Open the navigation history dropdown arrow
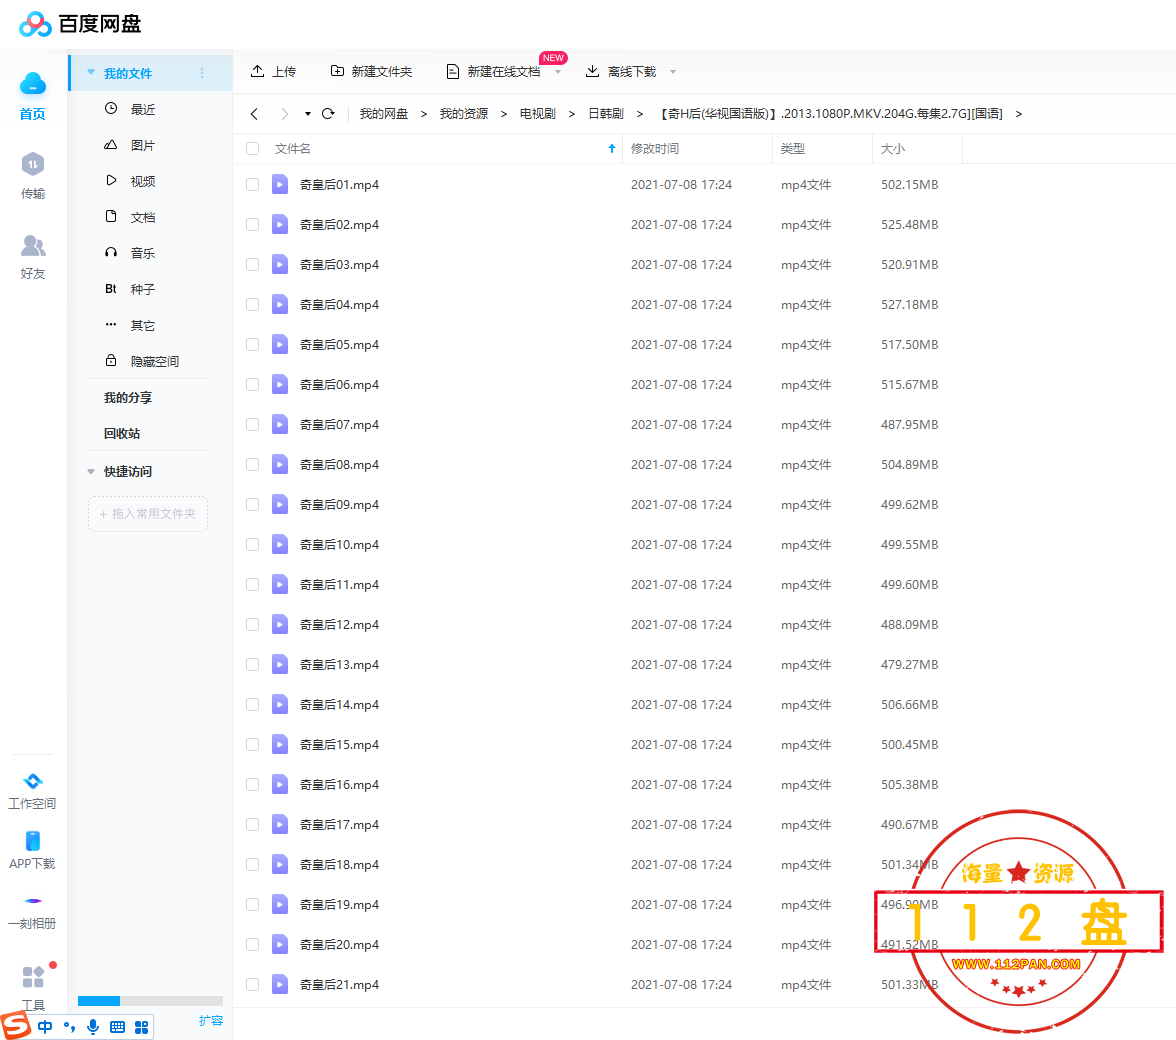The width and height of the screenshot is (1176, 1040). click(308, 114)
